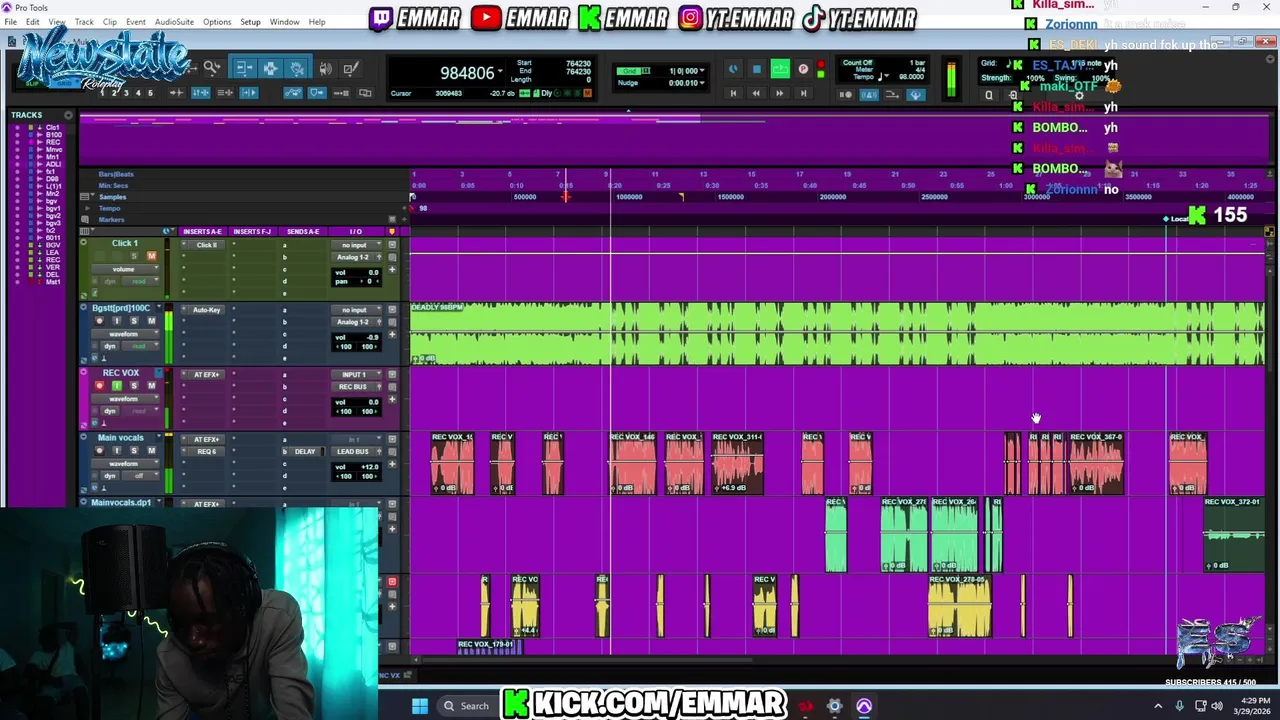Toggle Tab to Transients icon

pyautogui.click(x=177, y=93)
